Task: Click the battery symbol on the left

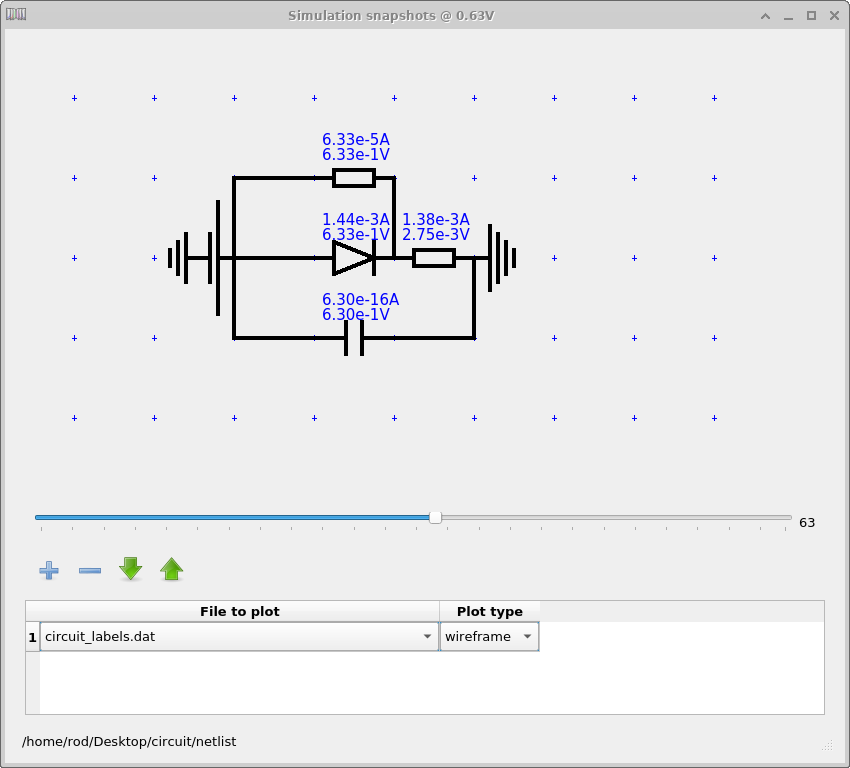Action: coord(190,258)
